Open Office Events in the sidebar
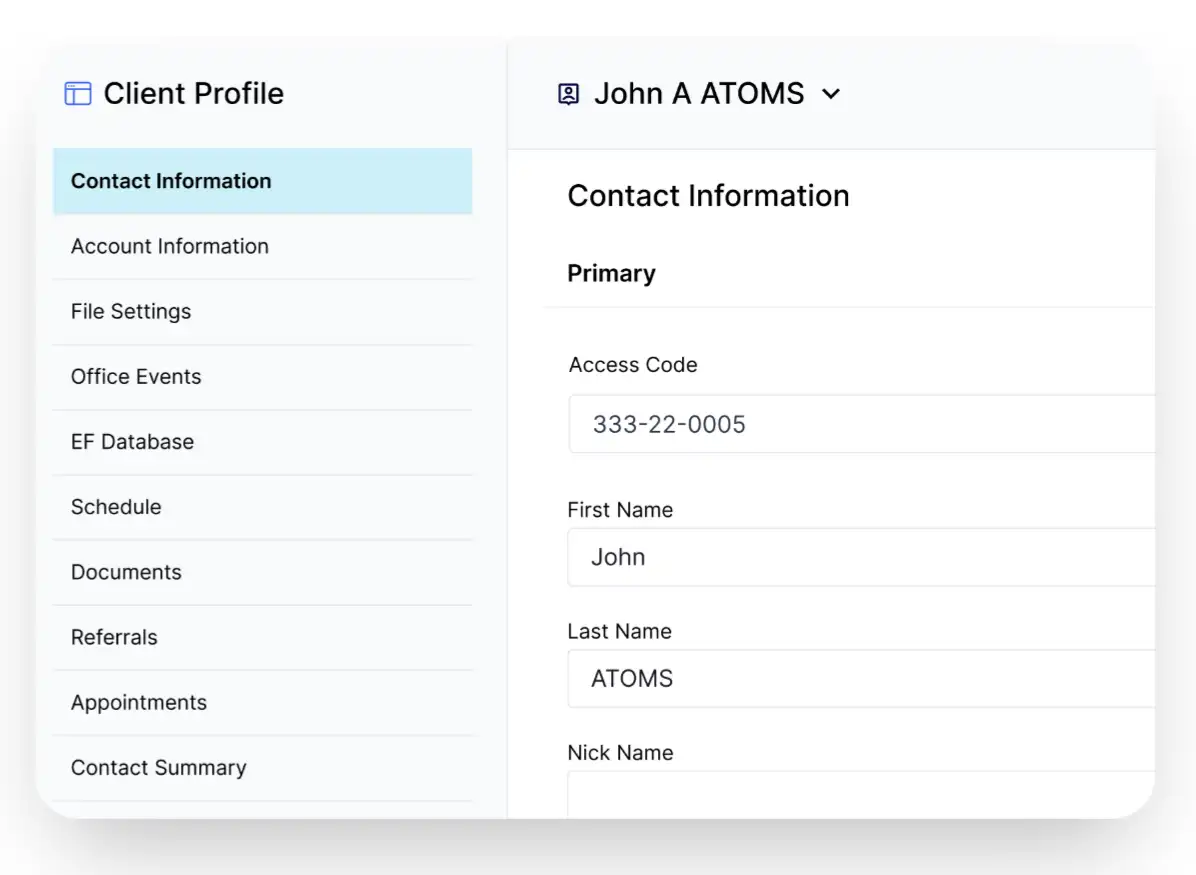1196x875 pixels. tap(262, 377)
